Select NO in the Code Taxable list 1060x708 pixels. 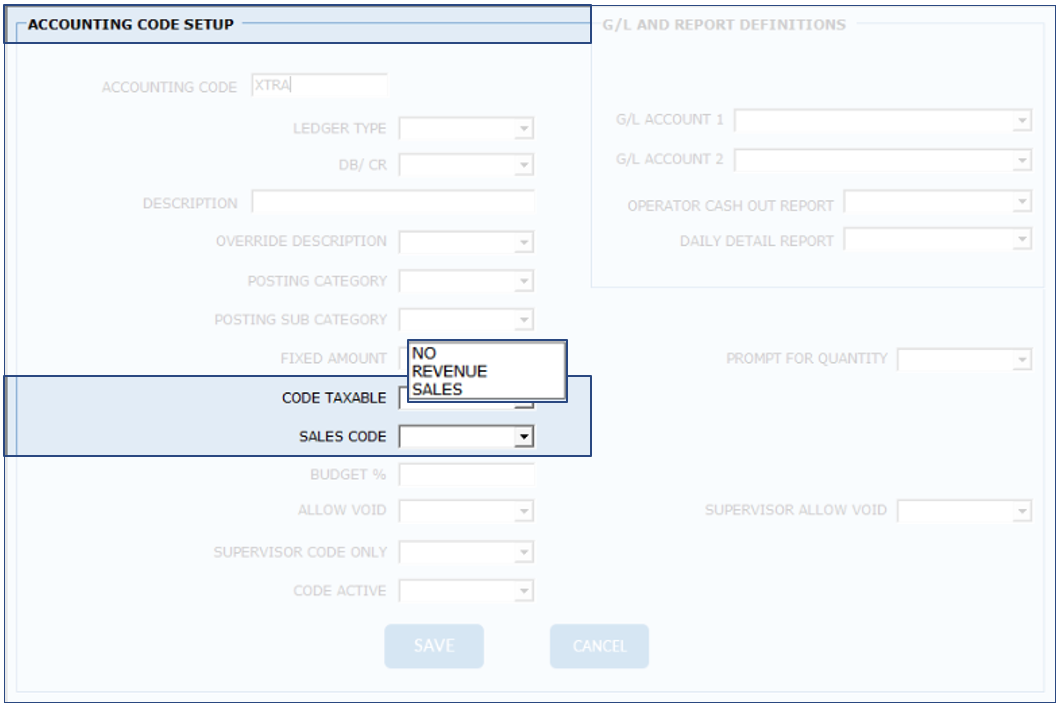[x=424, y=353]
